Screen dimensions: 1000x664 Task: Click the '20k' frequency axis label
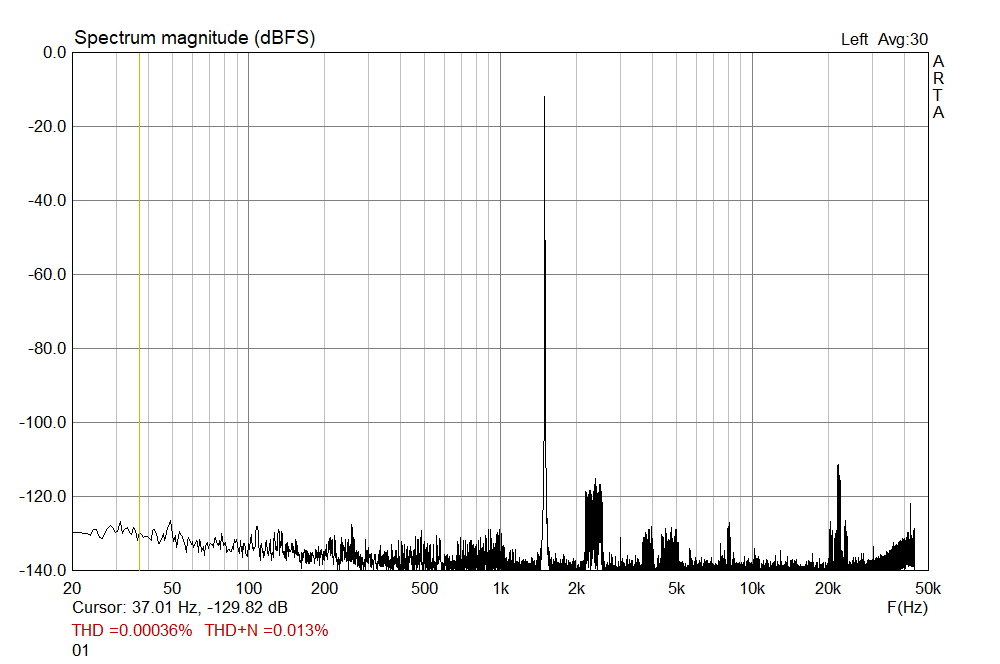828,589
